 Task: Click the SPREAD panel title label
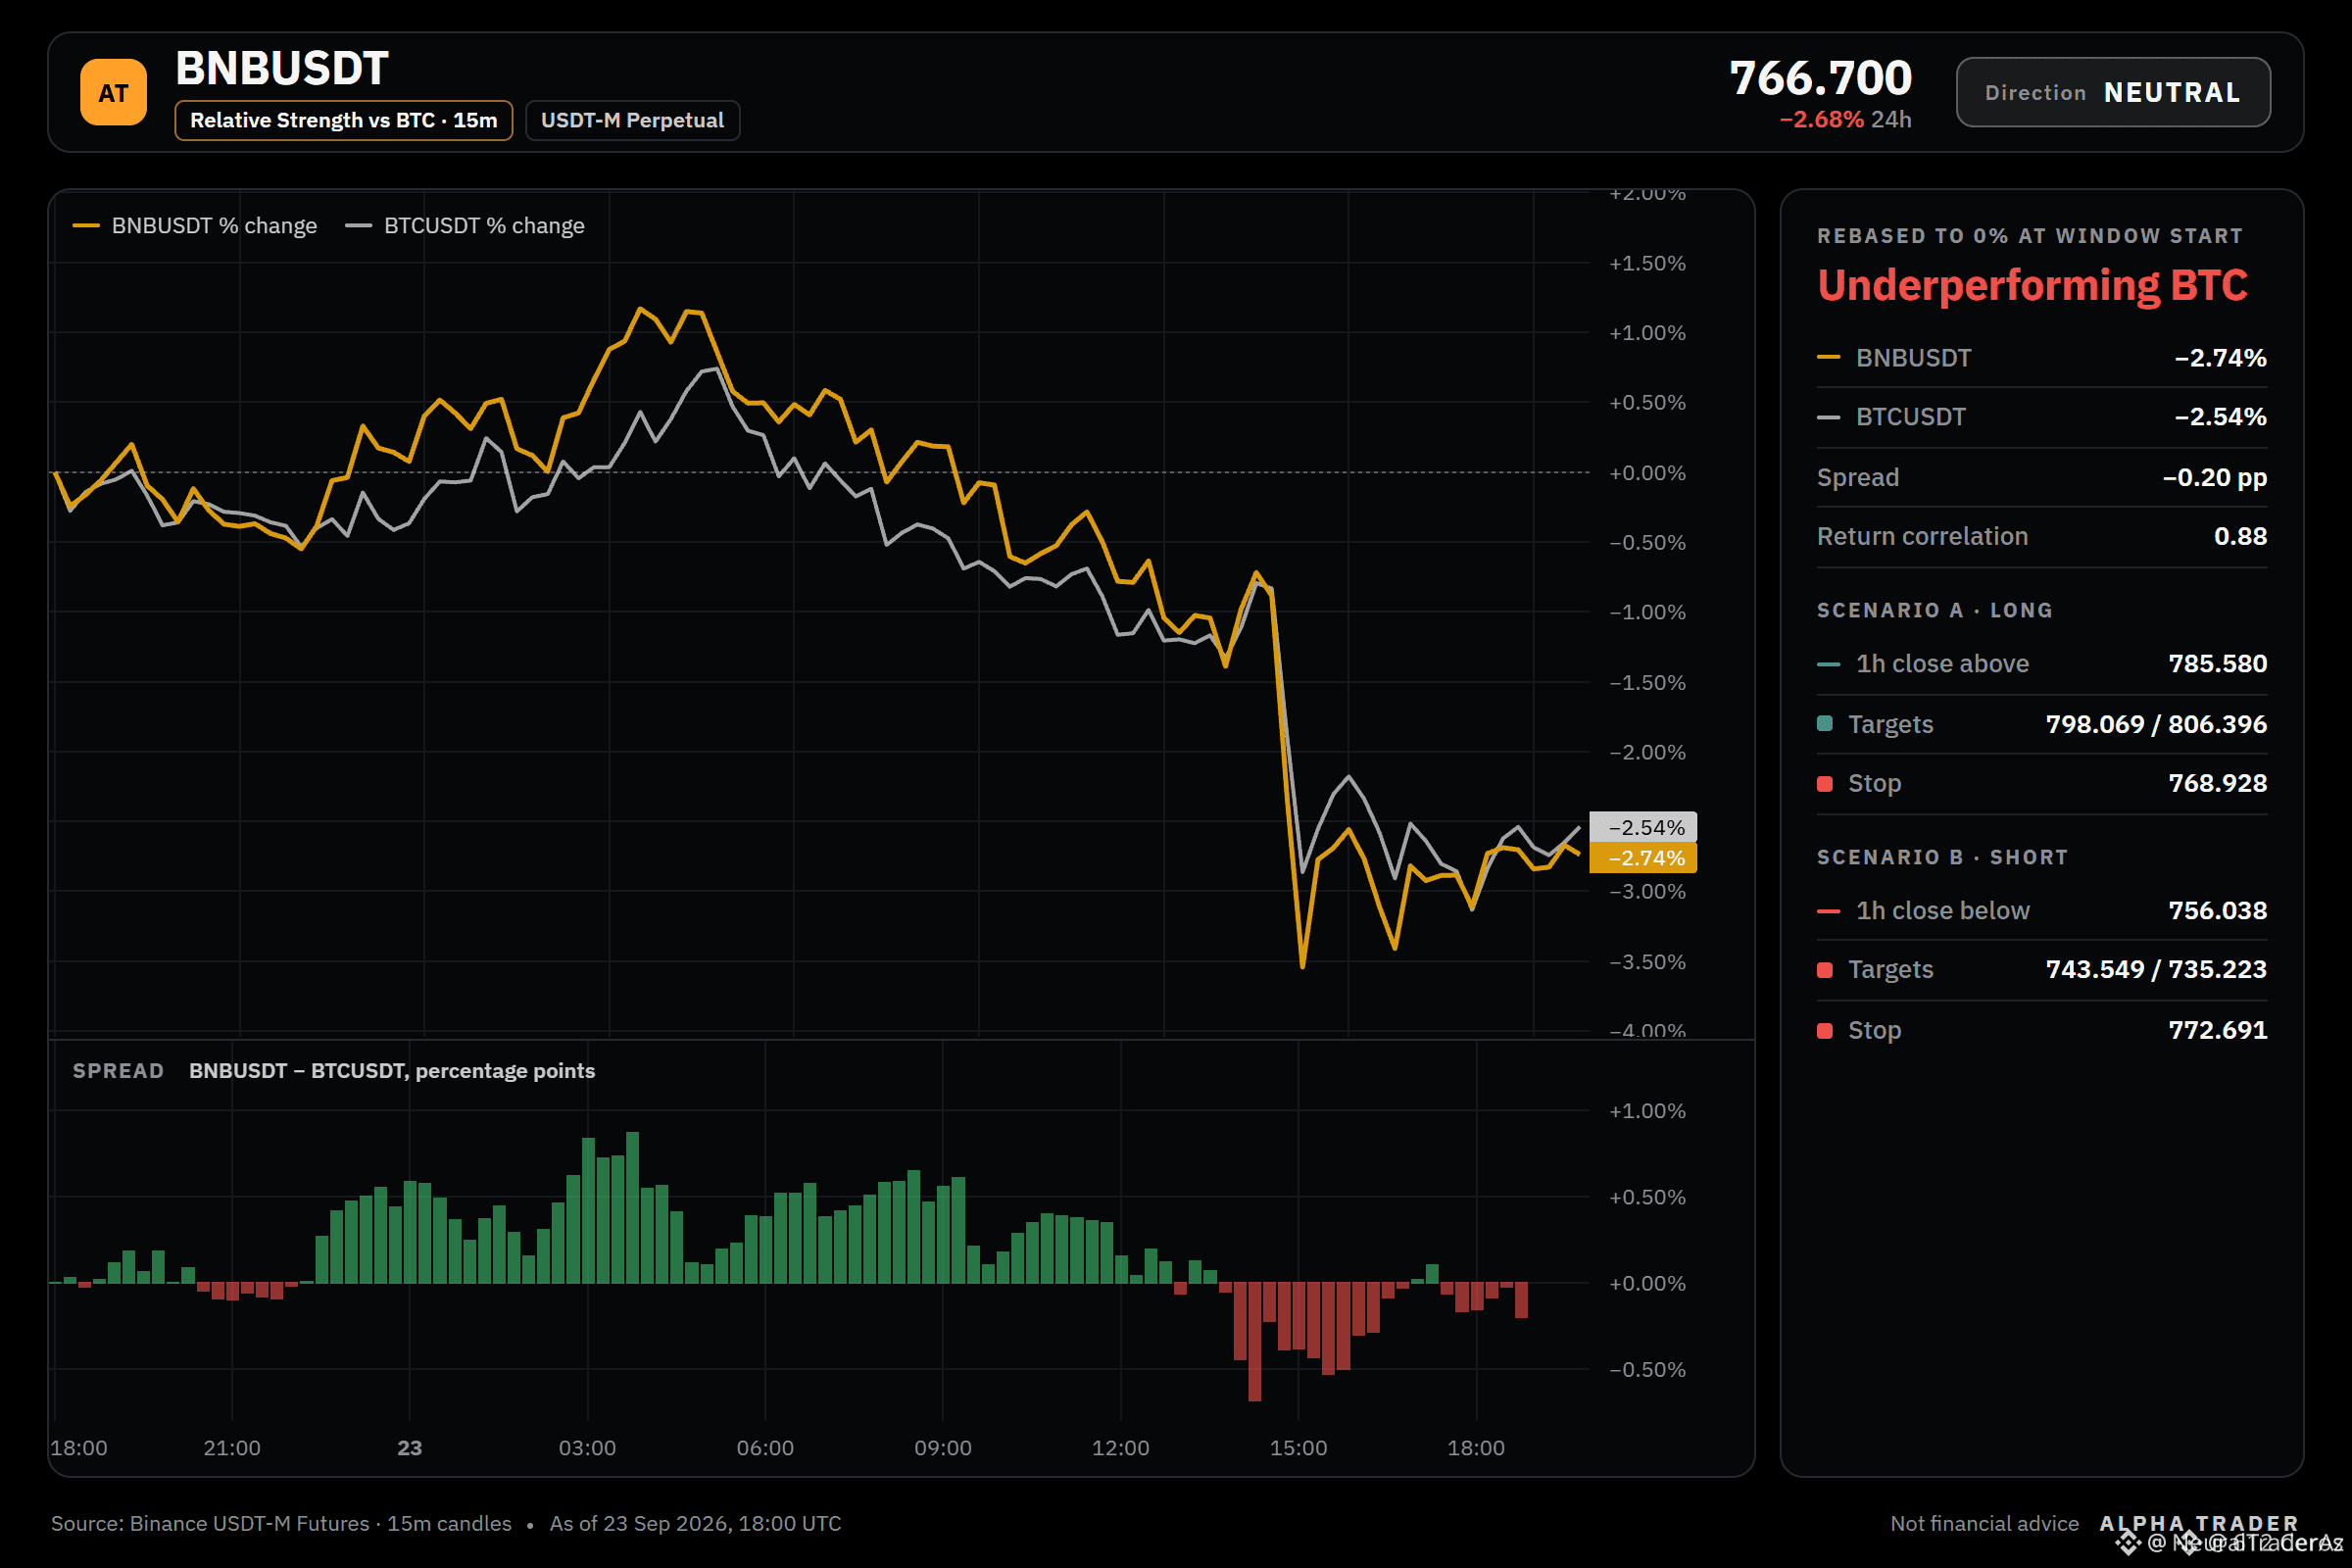[x=118, y=1070]
